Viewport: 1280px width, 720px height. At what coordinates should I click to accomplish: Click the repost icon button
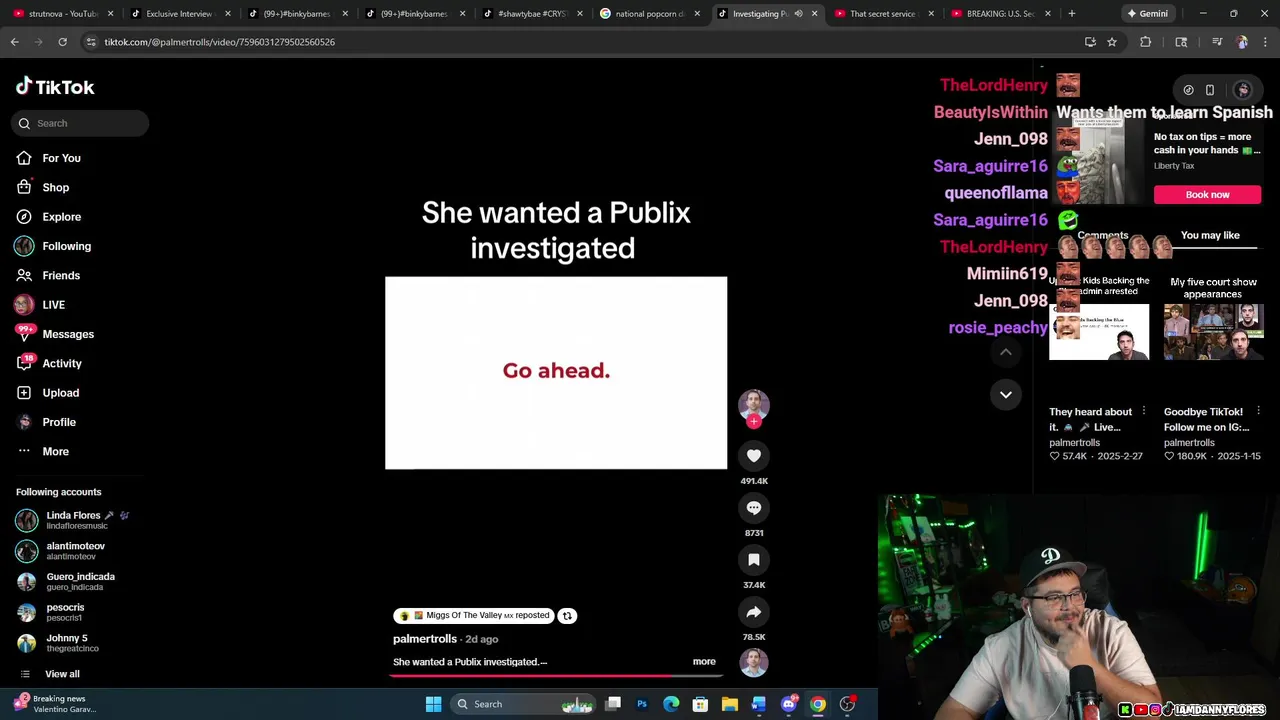click(x=567, y=616)
